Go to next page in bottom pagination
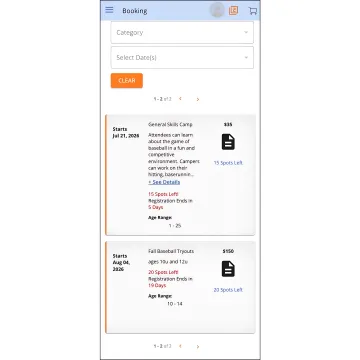The image size is (360, 360). click(x=198, y=346)
